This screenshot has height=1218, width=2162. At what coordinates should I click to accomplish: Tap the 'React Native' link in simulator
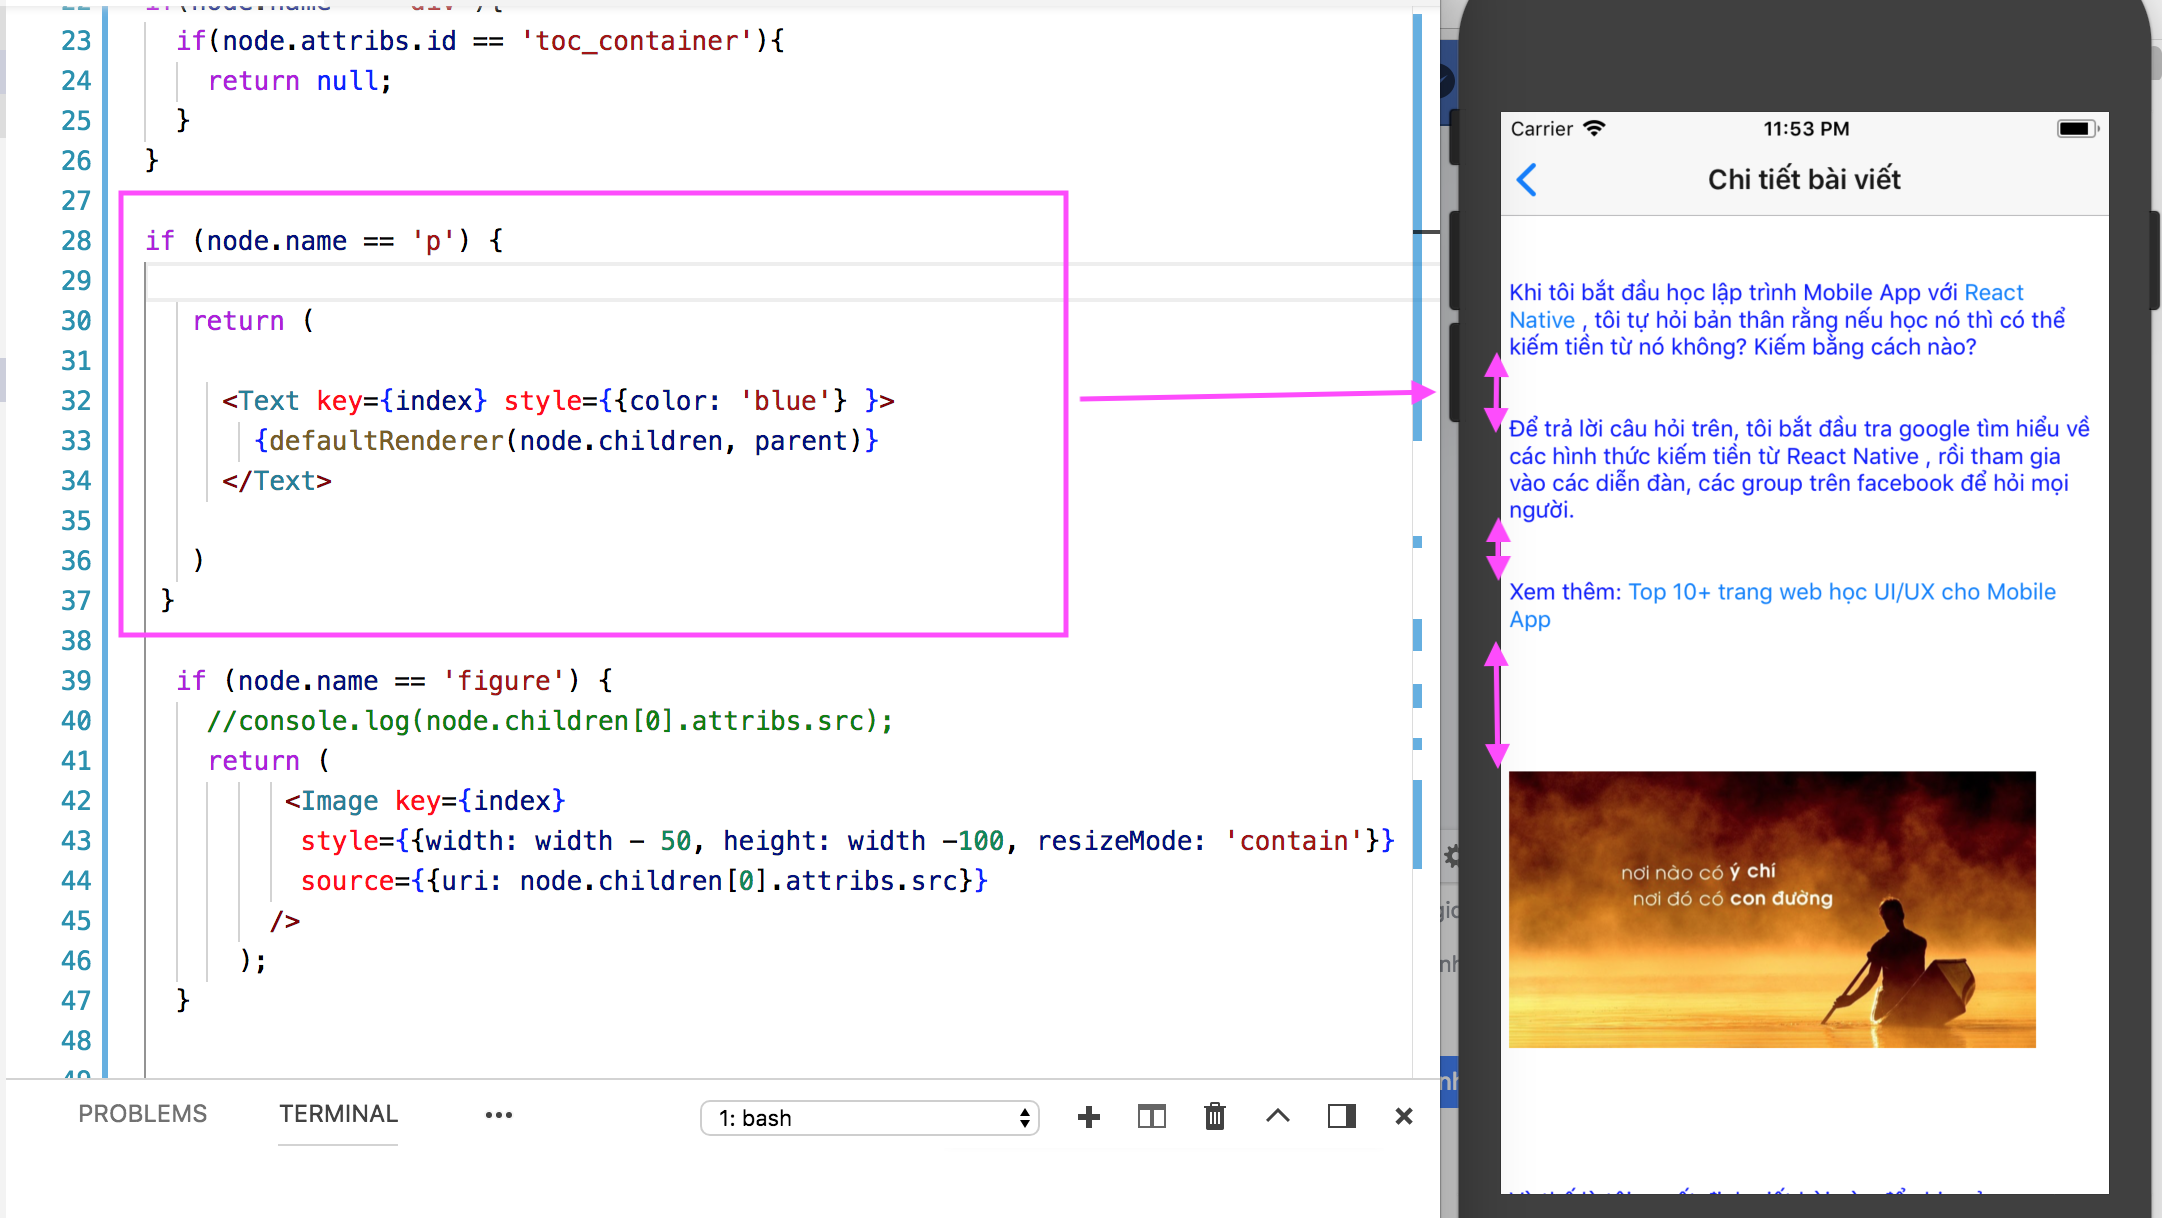[x=1994, y=292]
